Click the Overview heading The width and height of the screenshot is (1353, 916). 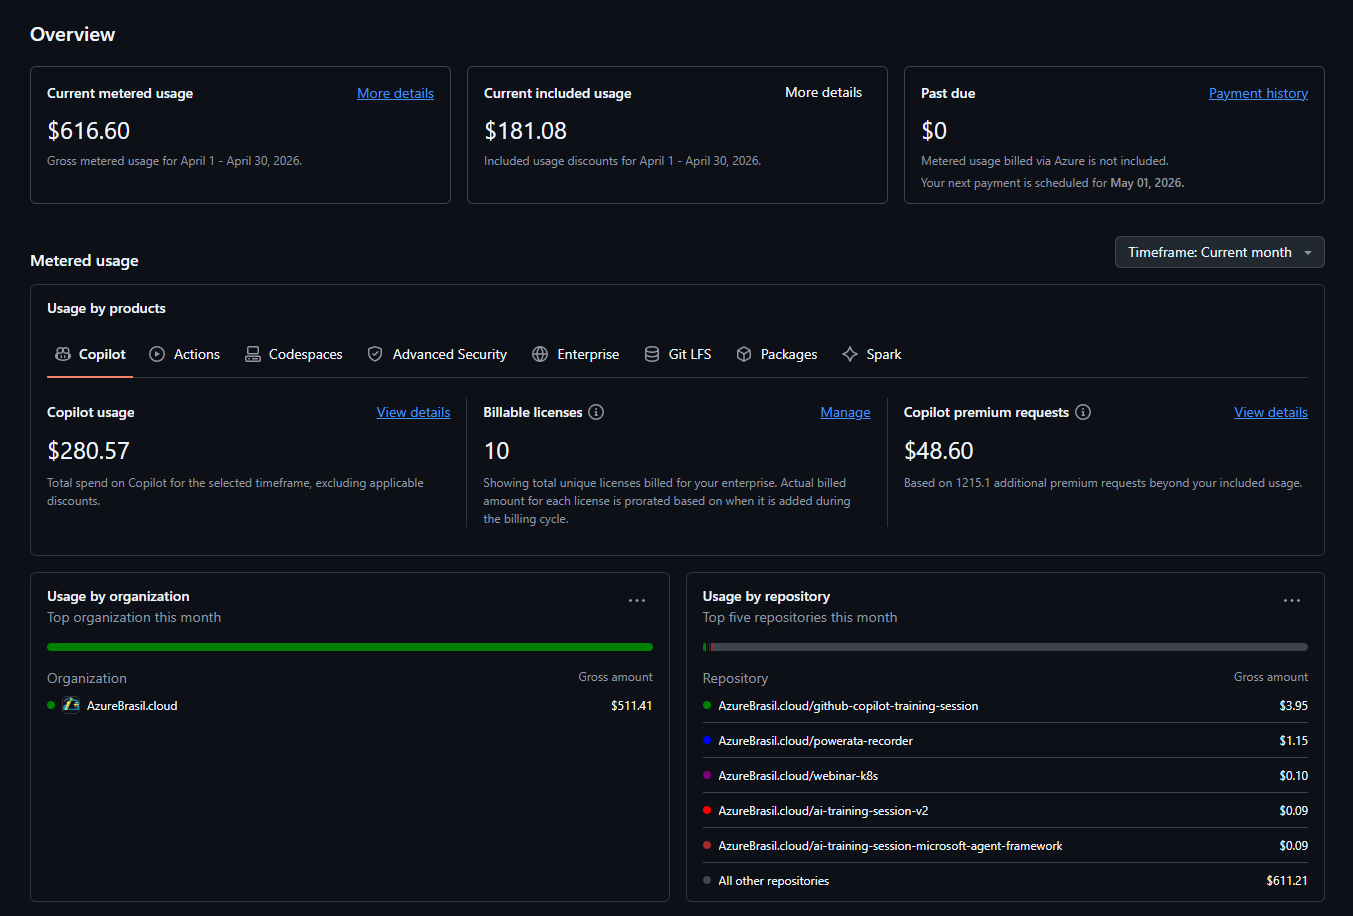click(x=72, y=34)
